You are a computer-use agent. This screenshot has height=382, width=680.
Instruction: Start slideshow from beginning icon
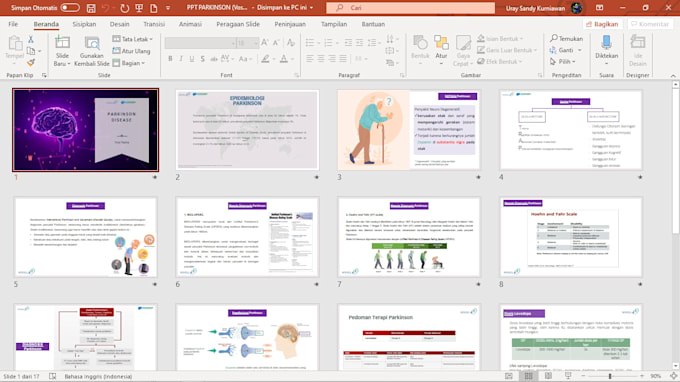(139, 8)
